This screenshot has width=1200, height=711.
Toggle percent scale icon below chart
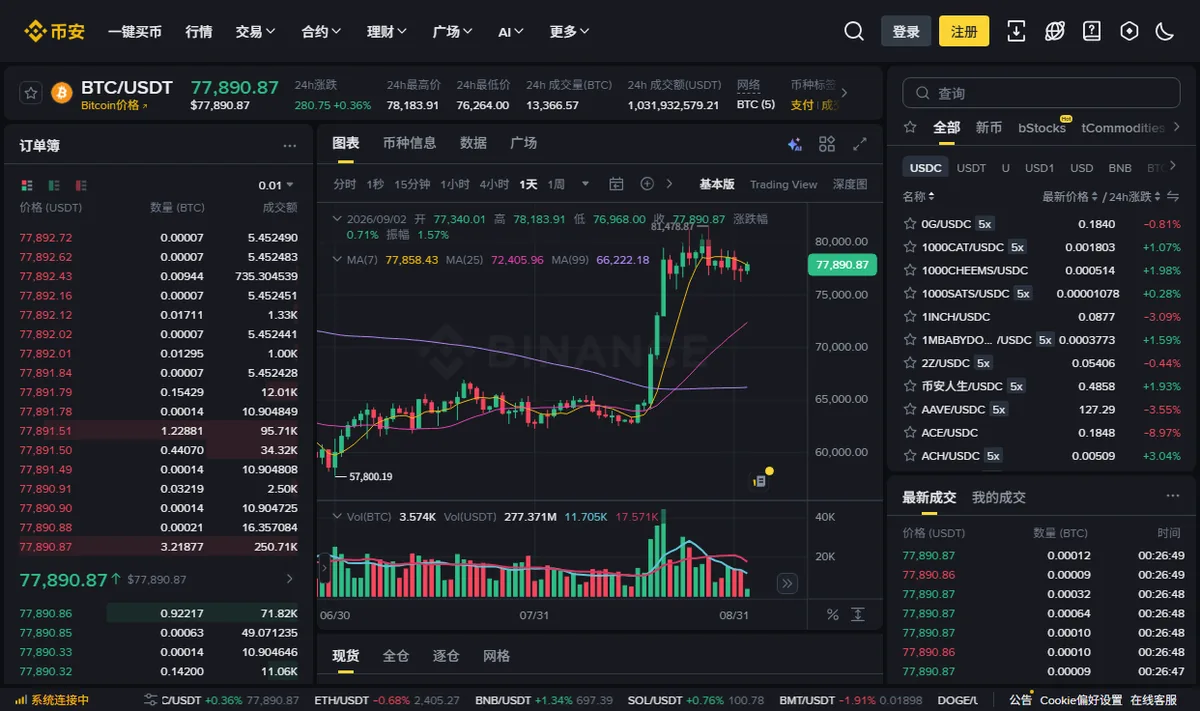(833, 615)
